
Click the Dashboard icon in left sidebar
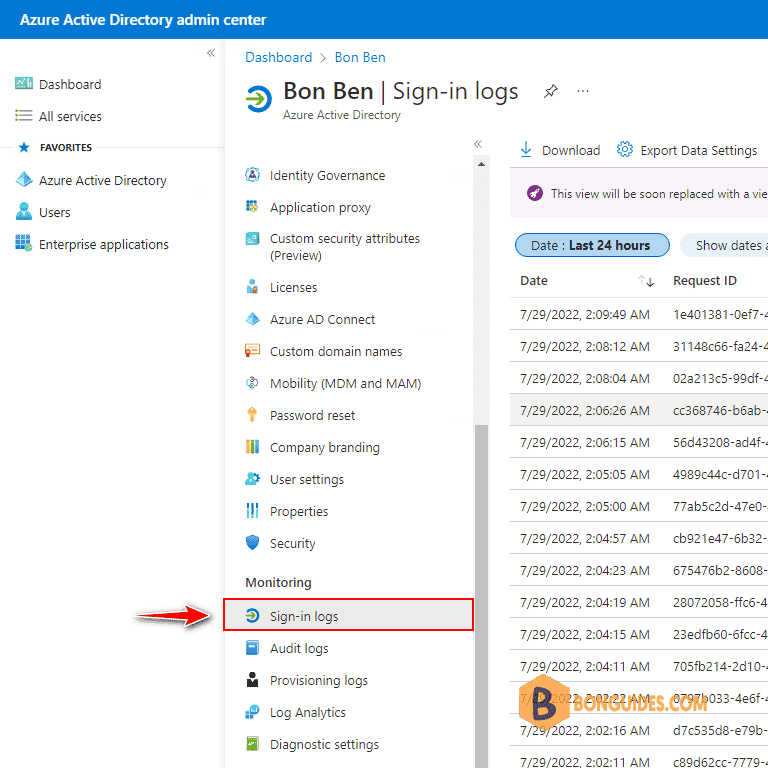point(24,84)
